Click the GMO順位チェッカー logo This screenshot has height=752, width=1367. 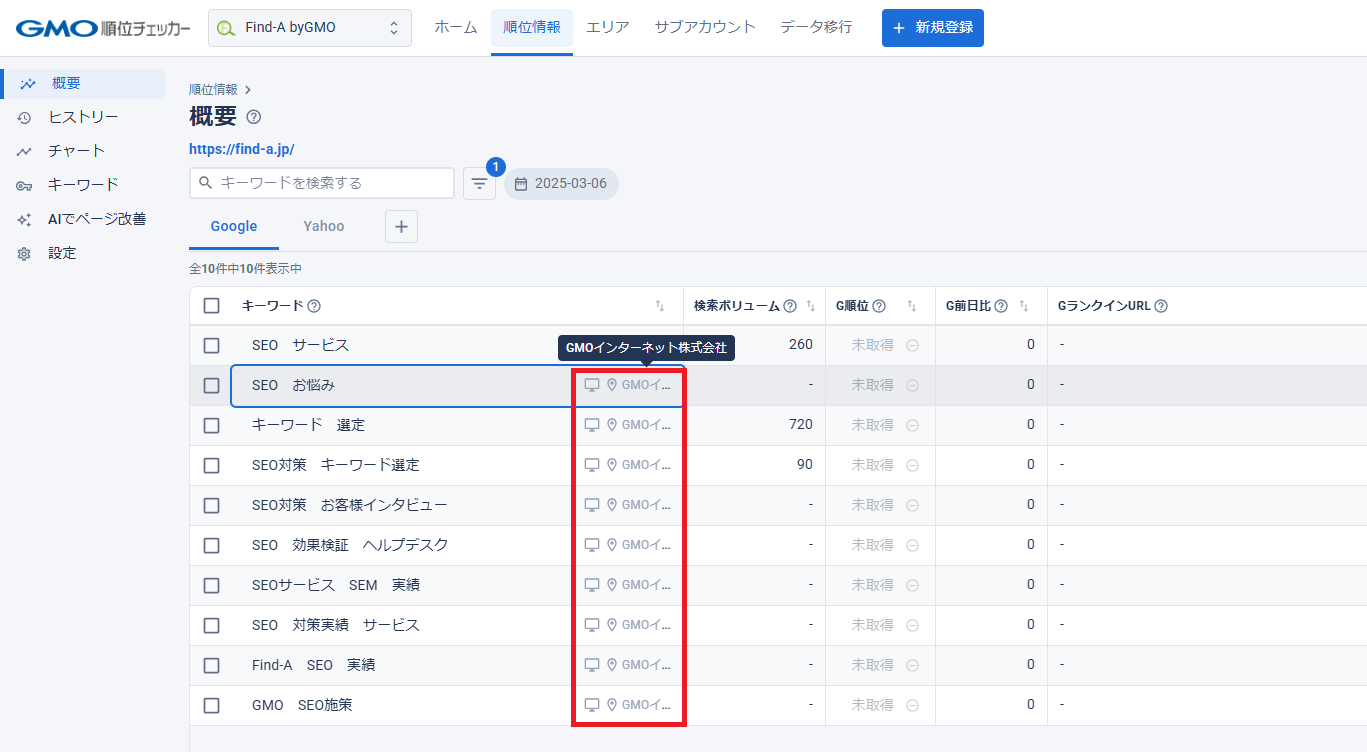[x=103, y=28]
